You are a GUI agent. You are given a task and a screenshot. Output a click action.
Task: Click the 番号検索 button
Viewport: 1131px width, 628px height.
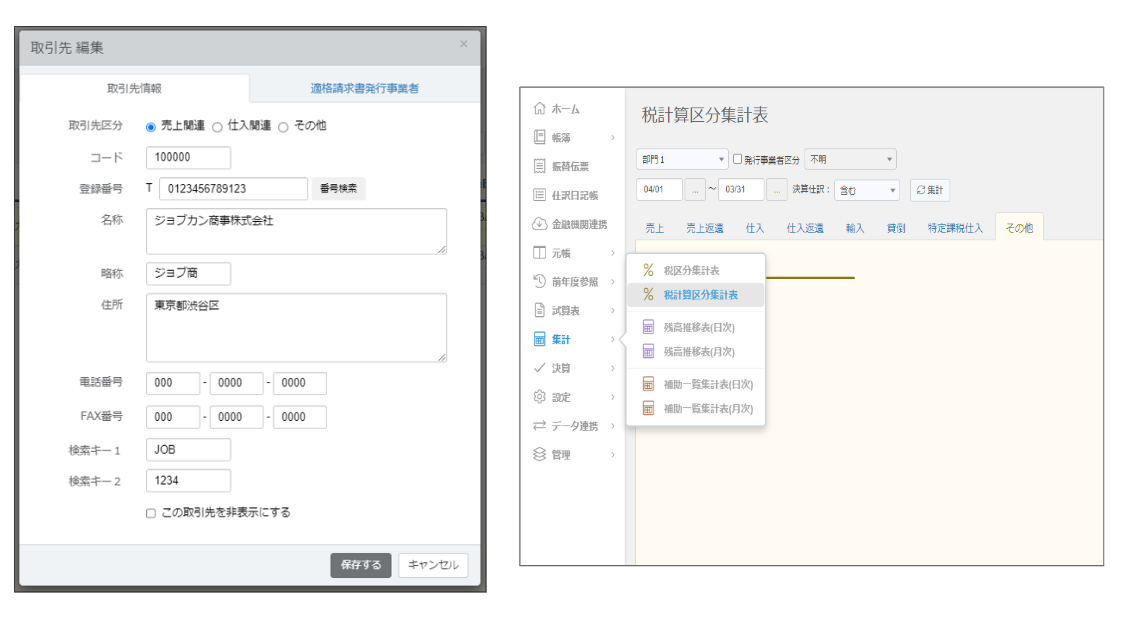tap(338, 188)
